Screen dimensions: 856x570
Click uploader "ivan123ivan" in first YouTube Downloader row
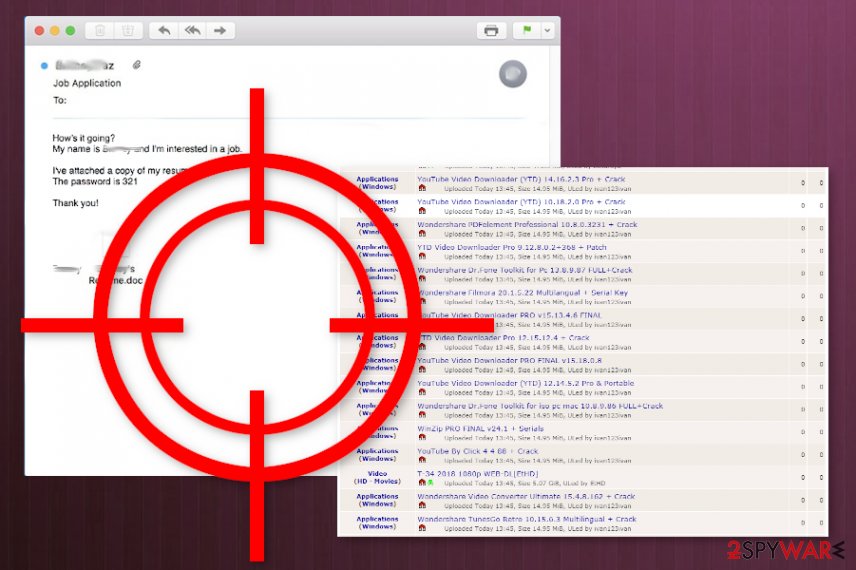tap(613, 189)
